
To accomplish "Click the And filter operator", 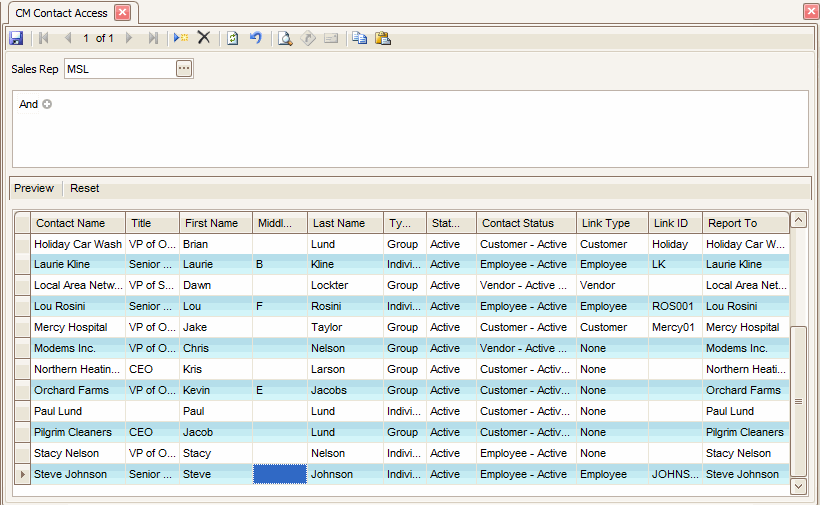I will 28,104.
